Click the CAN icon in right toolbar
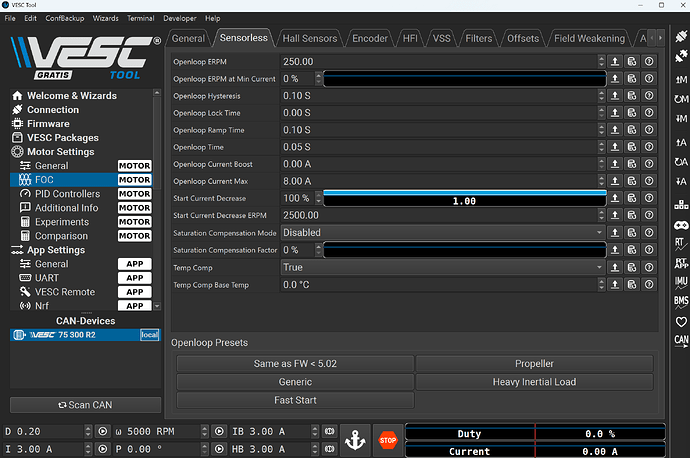The height and width of the screenshot is (458, 690). coord(681,341)
